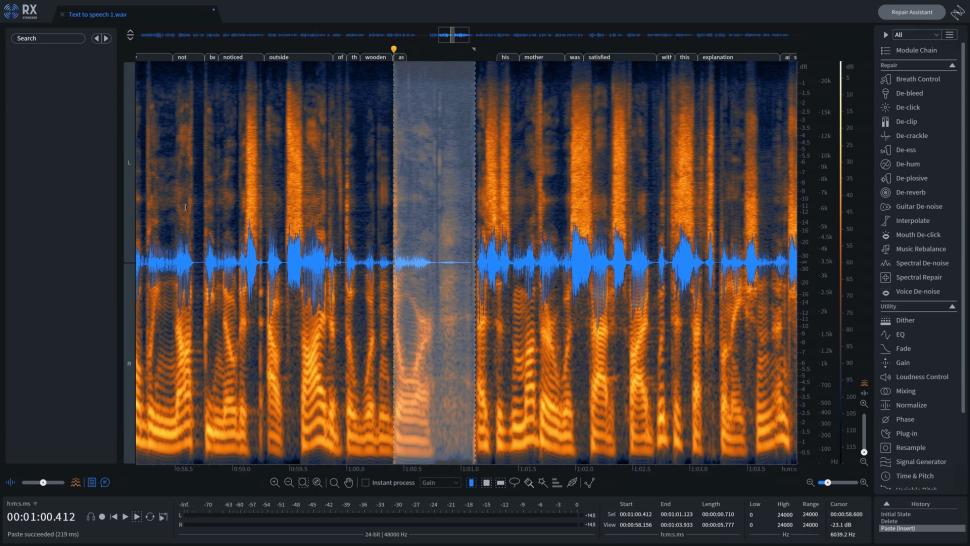970x546 pixels.
Task: Open the Spectral Repair module
Action: (918, 277)
